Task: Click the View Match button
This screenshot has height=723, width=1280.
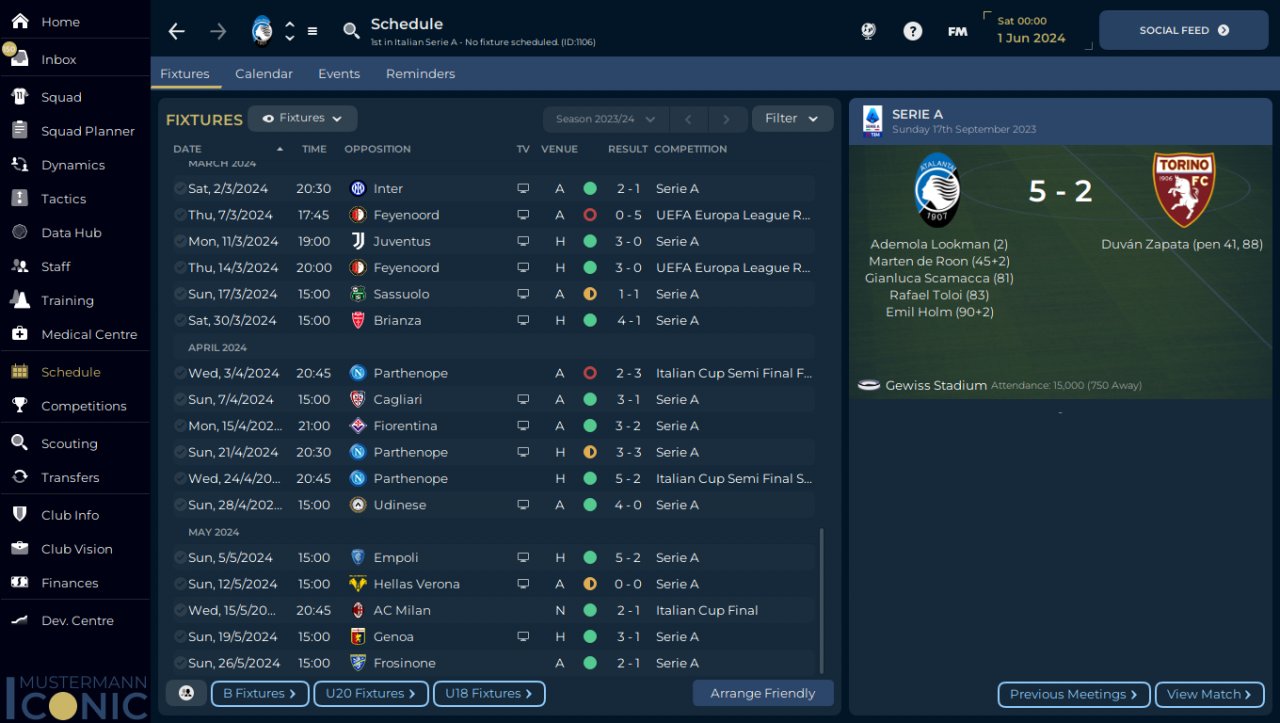Action: (x=1209, y=694)
